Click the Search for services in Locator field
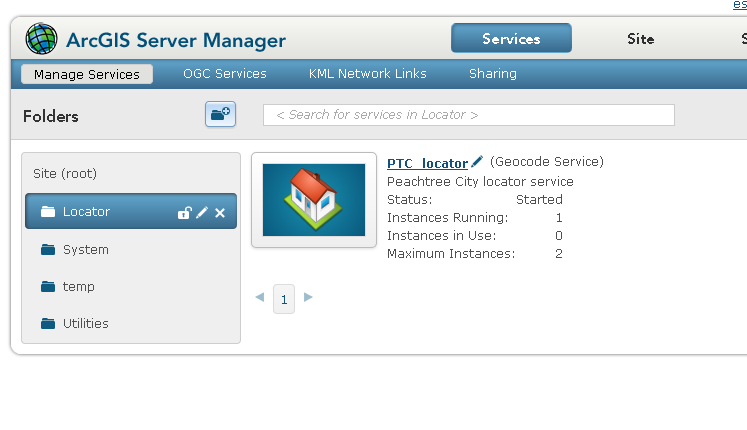 tap(469, 115)
